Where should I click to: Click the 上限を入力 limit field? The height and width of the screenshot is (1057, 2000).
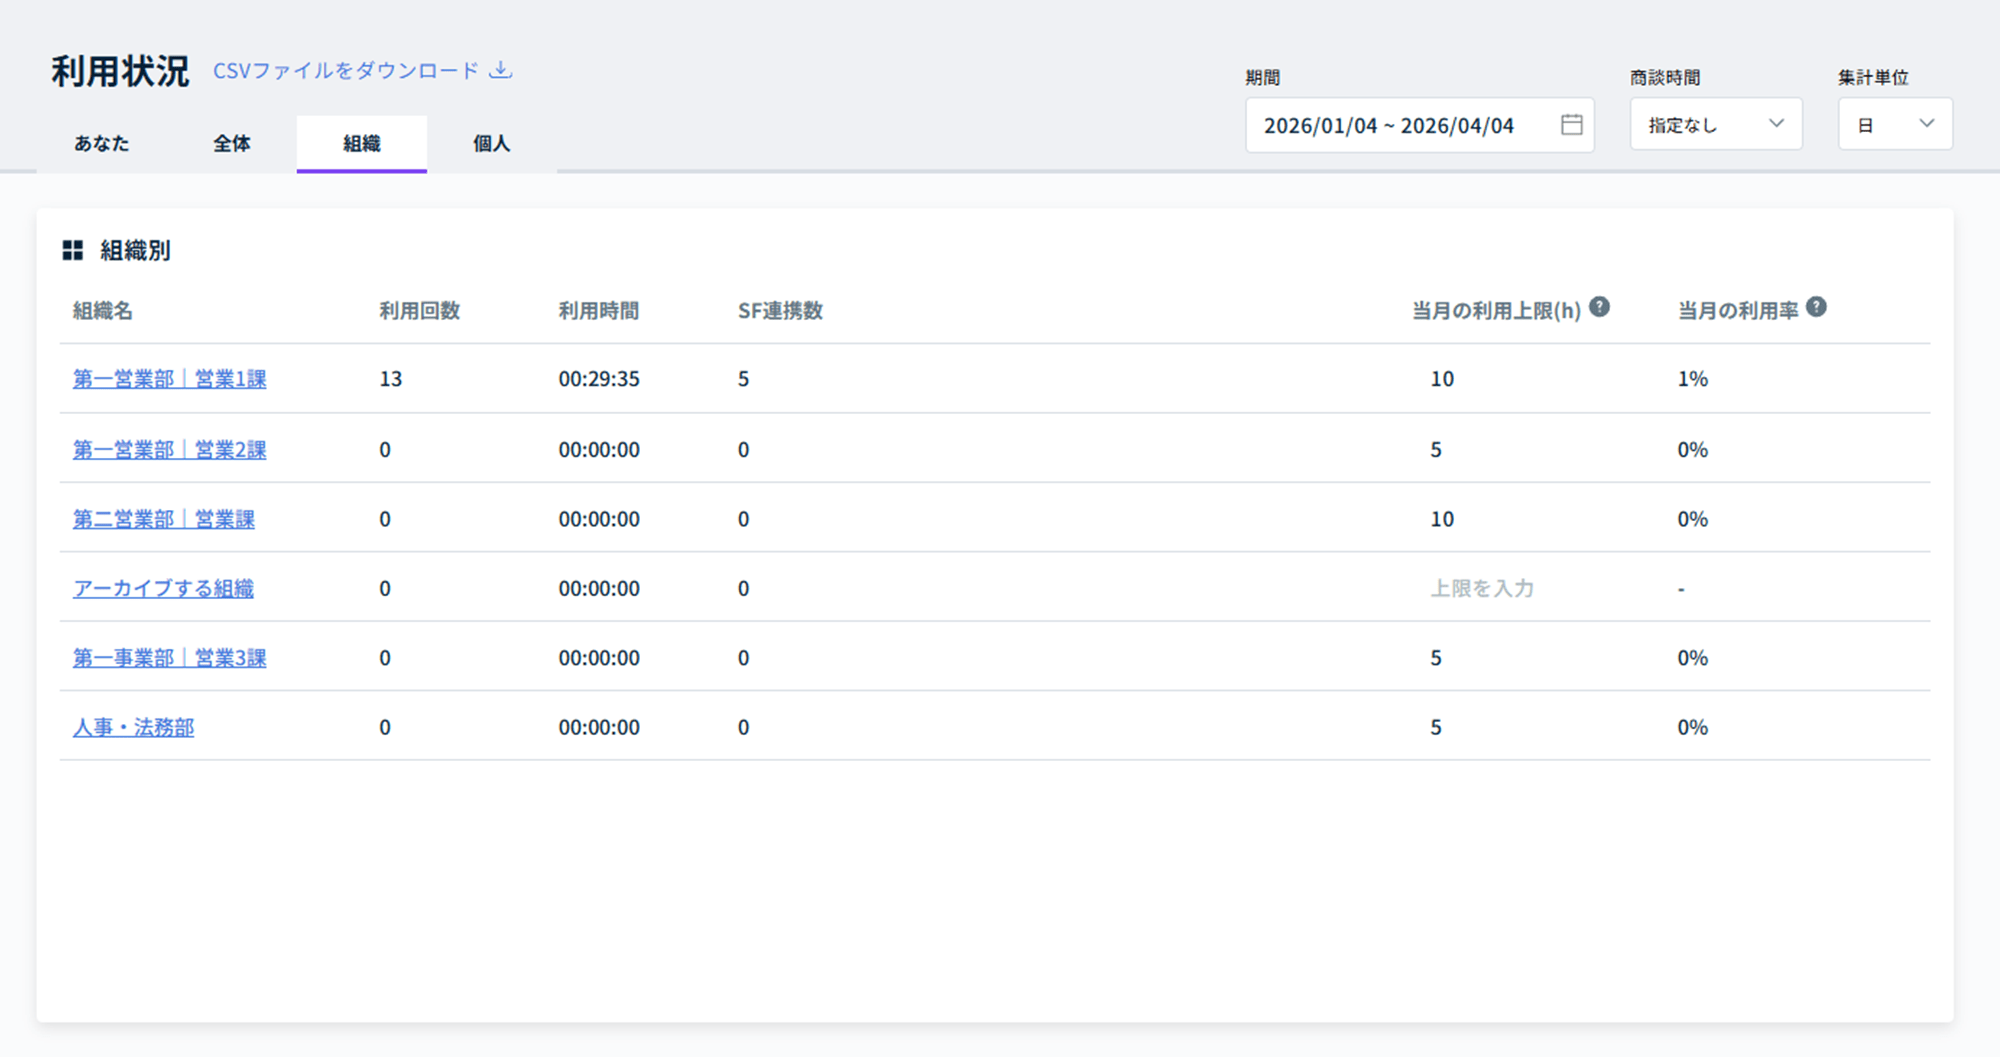[x=1481, y=589]
